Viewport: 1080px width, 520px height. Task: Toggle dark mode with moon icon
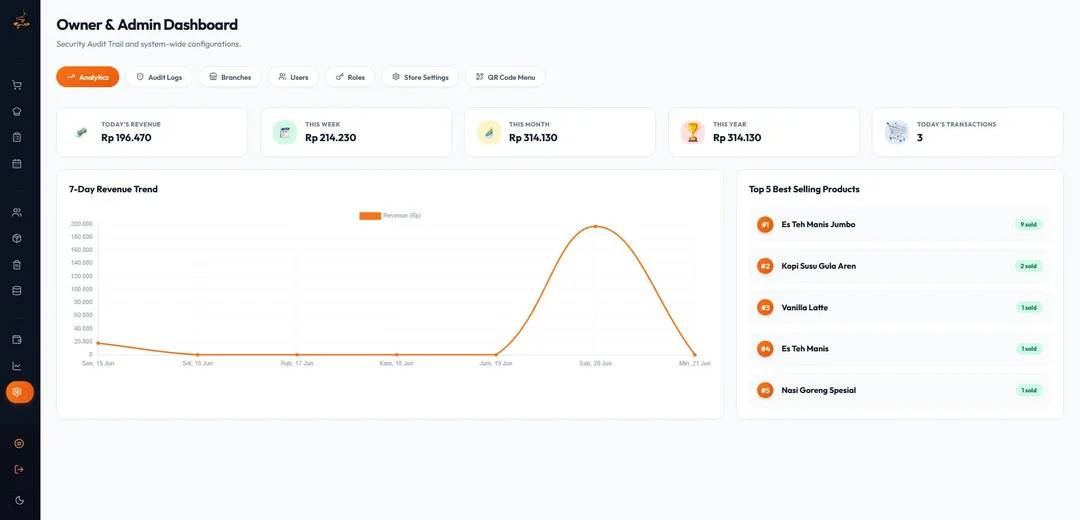point(19,500)
